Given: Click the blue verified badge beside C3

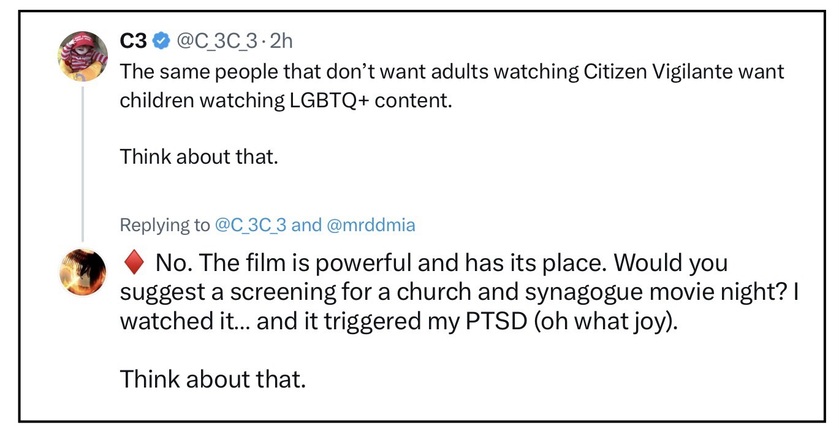Looking at the screenshot, I should (x=161, y=42).
